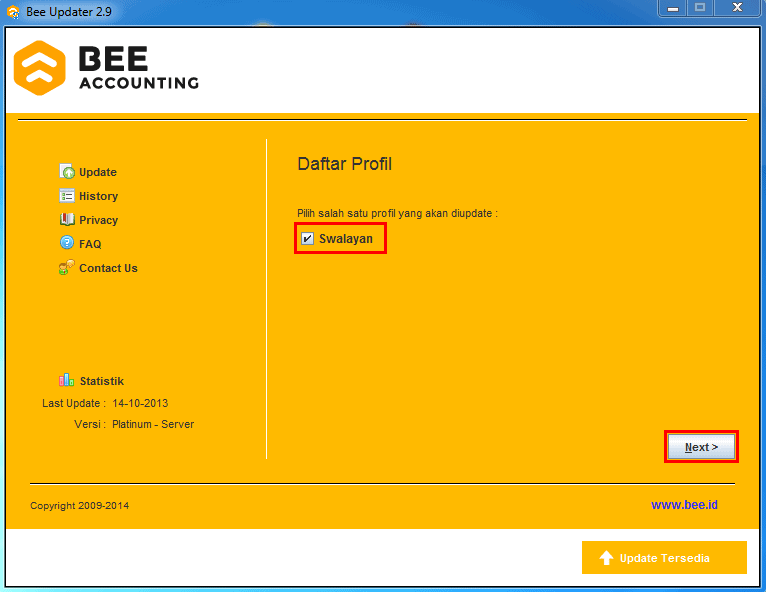766x592 pixels.
Task: Open the Contact Us menu item
Action: tap(108, 268)
